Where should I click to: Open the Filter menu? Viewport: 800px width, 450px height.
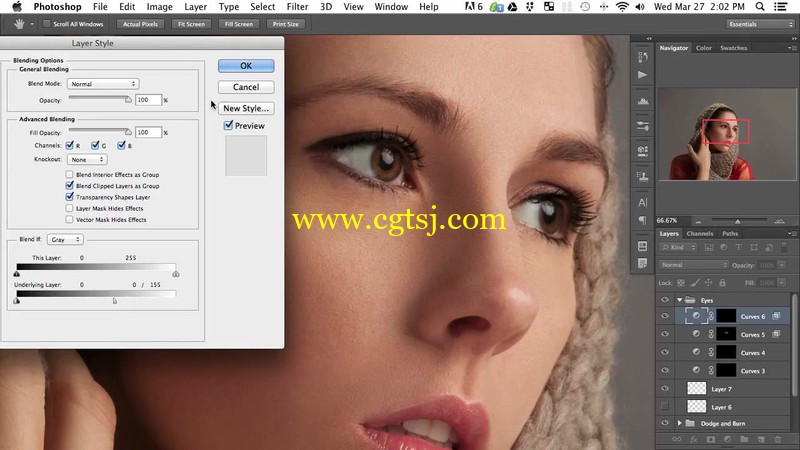[297, 7]
